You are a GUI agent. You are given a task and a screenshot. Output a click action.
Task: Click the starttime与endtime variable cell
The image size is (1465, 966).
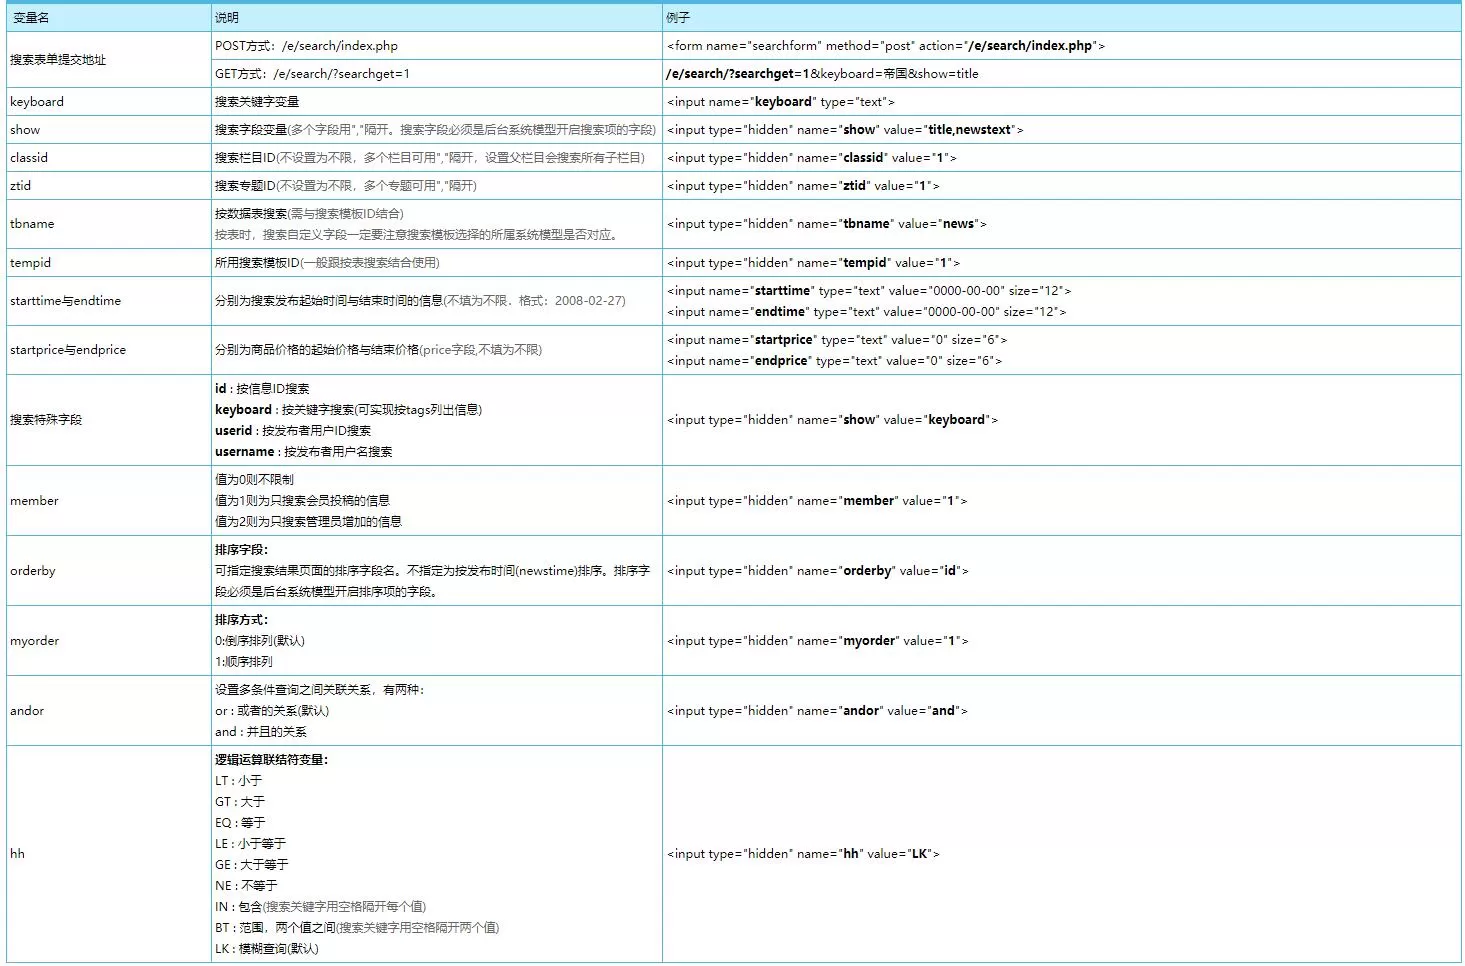click(108, 301)
